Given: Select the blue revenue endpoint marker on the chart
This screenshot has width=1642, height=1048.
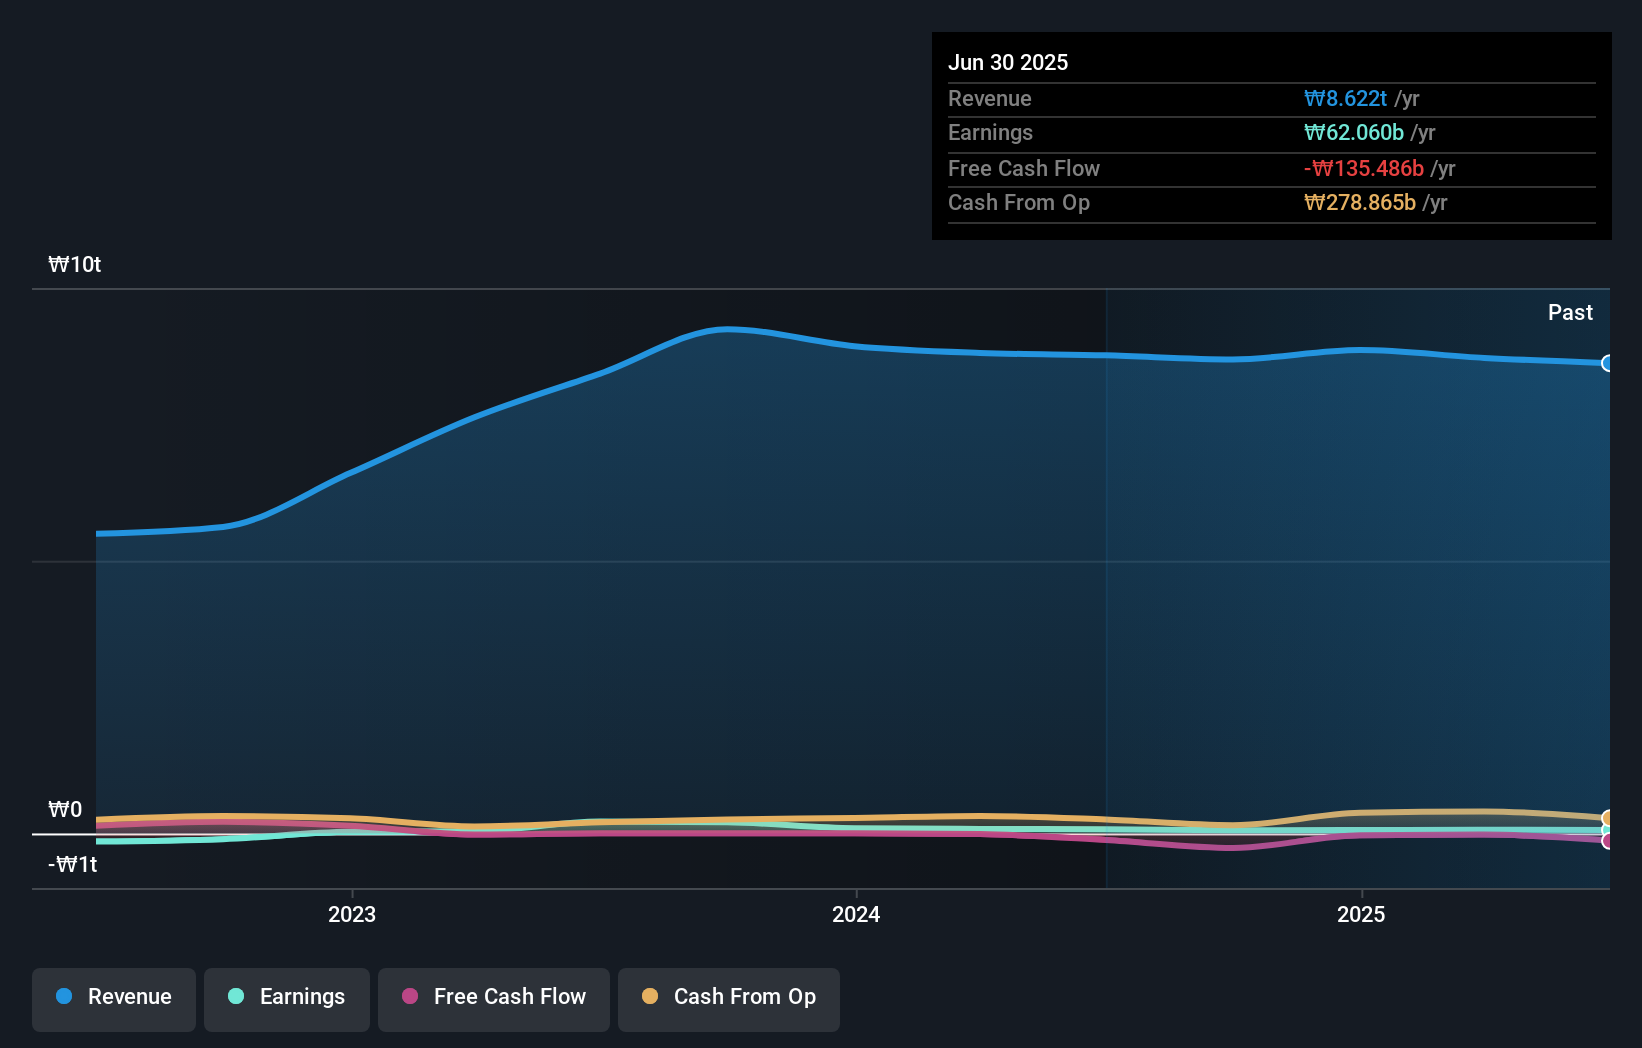Looking at the screenshot, I should [1607, 365].
